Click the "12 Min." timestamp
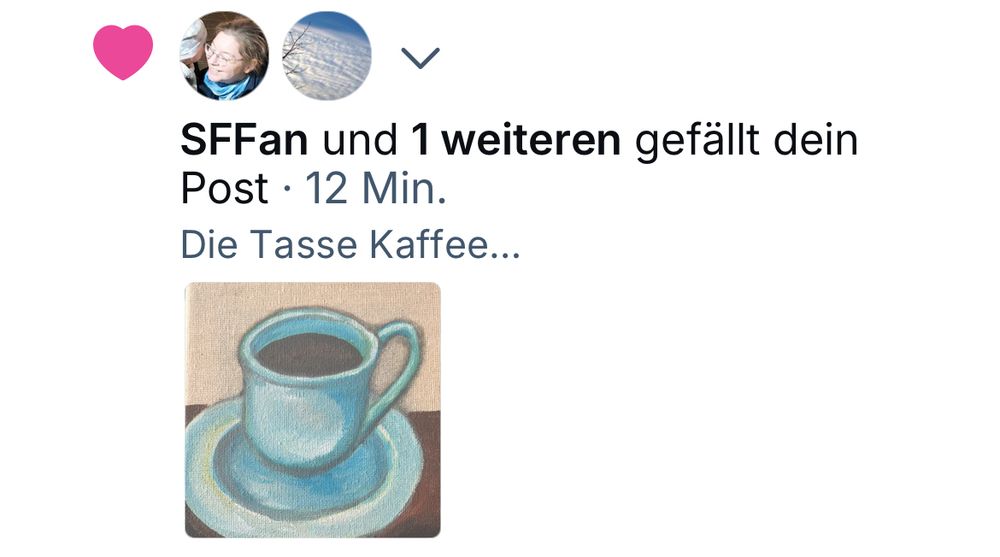Screen dimensions: 1000x557 [x=375, y=188]
